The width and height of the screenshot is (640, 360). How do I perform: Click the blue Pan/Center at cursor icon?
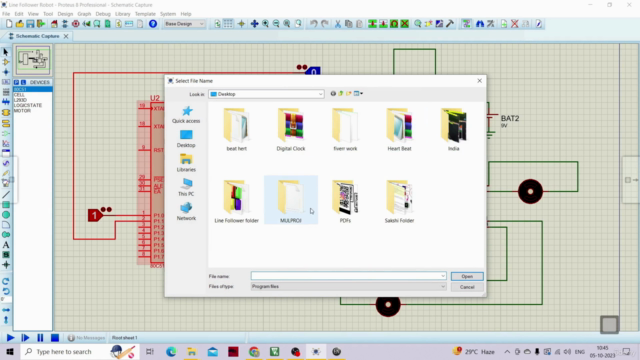point(254,24)
